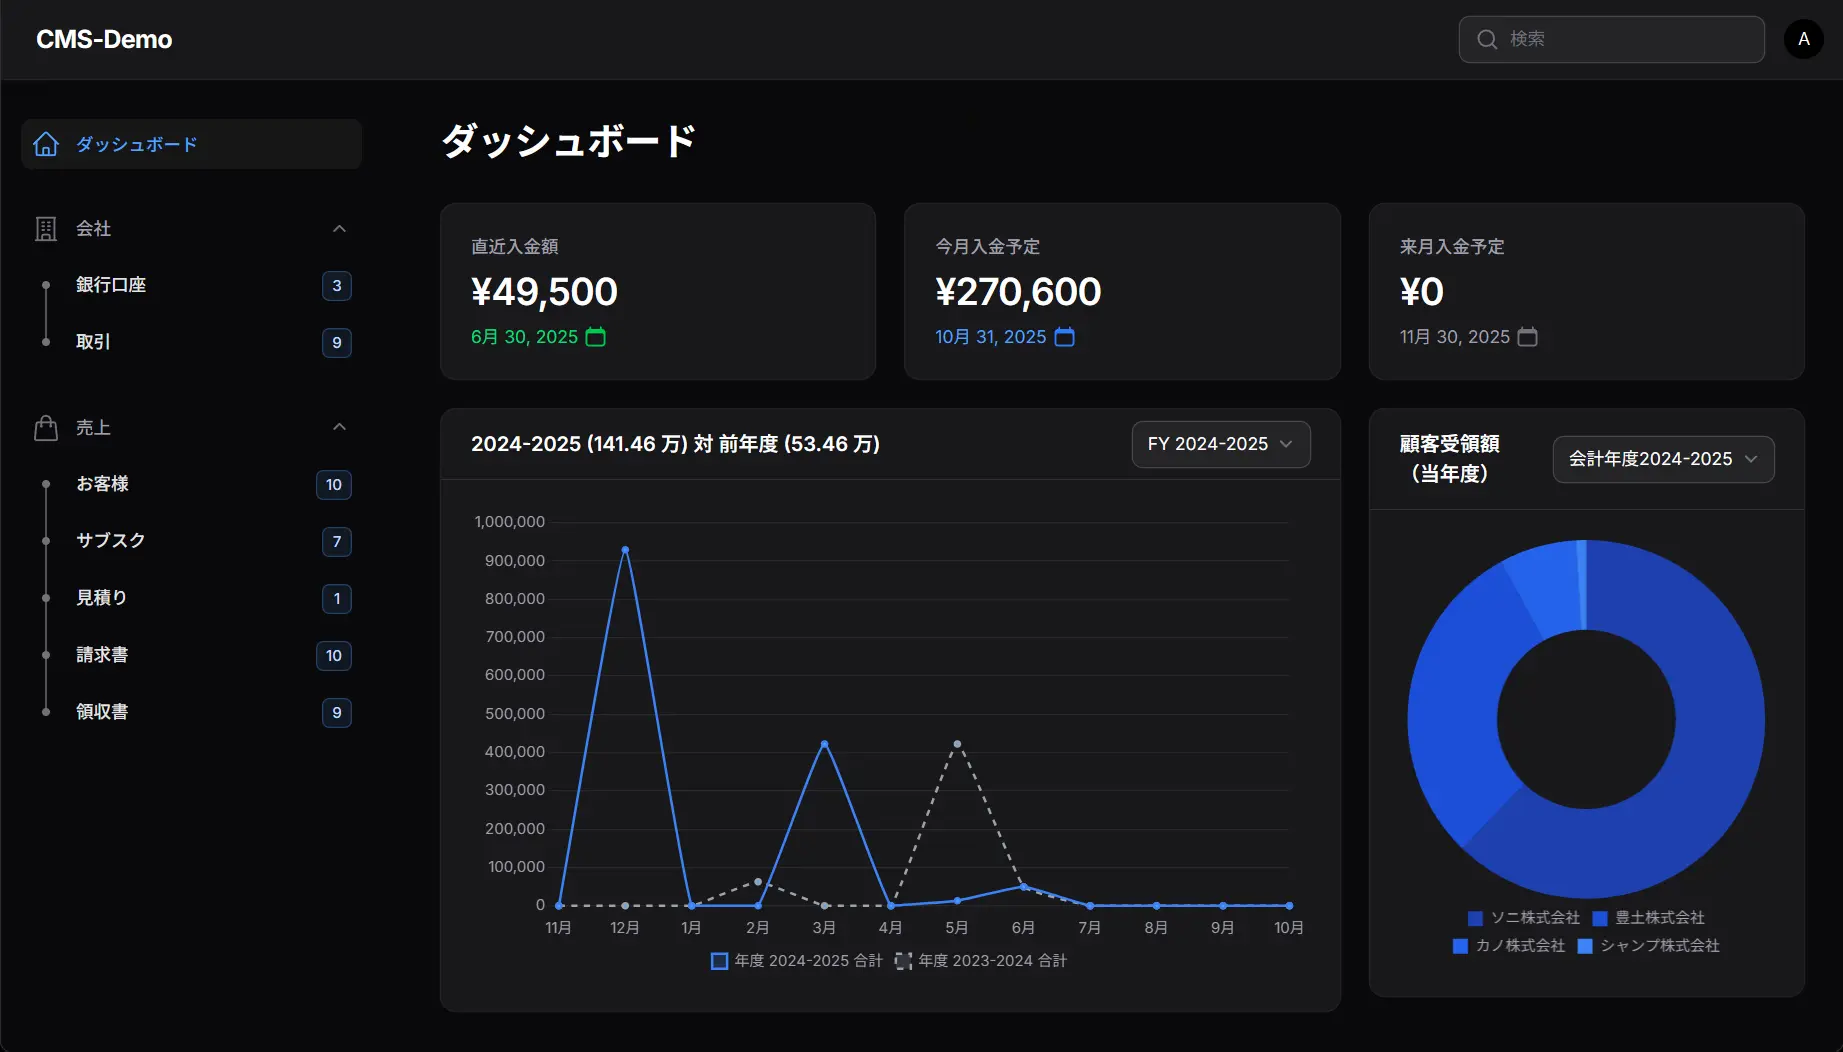Click the blue calendar icon for 10月 31, 2025

[x=1065, y=337]
